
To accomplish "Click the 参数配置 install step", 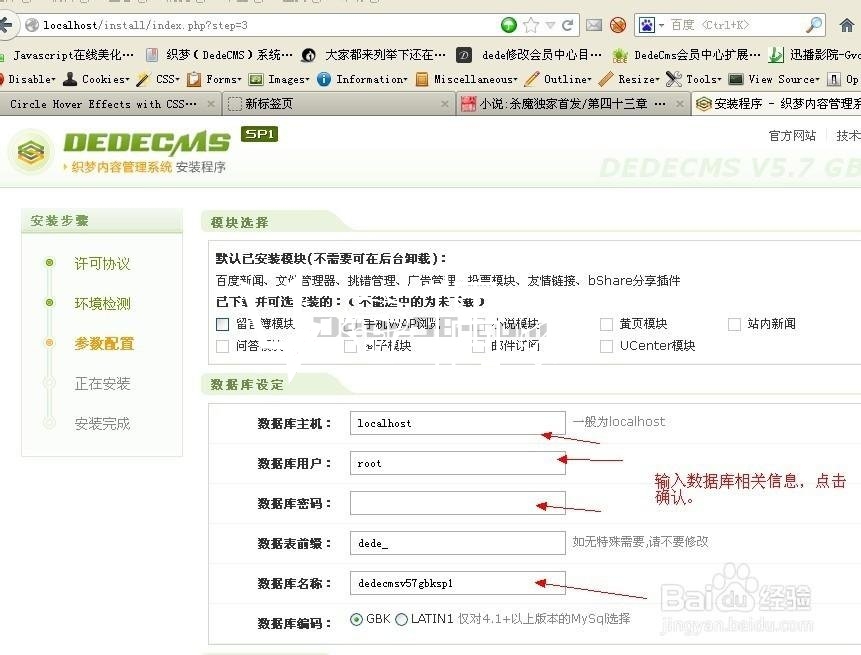I will click(104, 344).
